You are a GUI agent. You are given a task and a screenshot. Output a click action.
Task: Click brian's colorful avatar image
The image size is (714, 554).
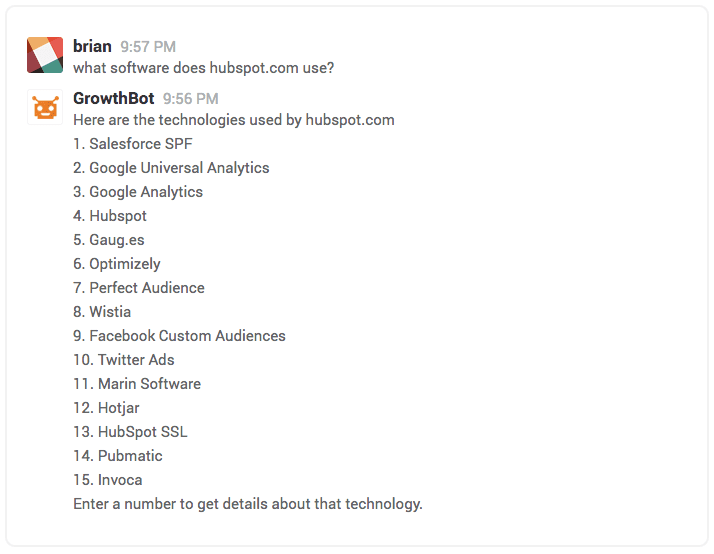[45, 55]
